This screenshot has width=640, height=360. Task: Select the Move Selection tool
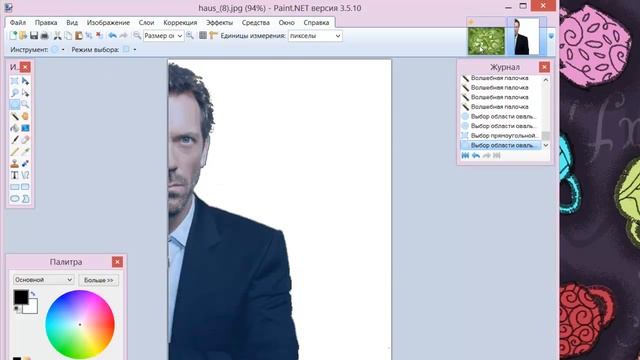point(25,93)
